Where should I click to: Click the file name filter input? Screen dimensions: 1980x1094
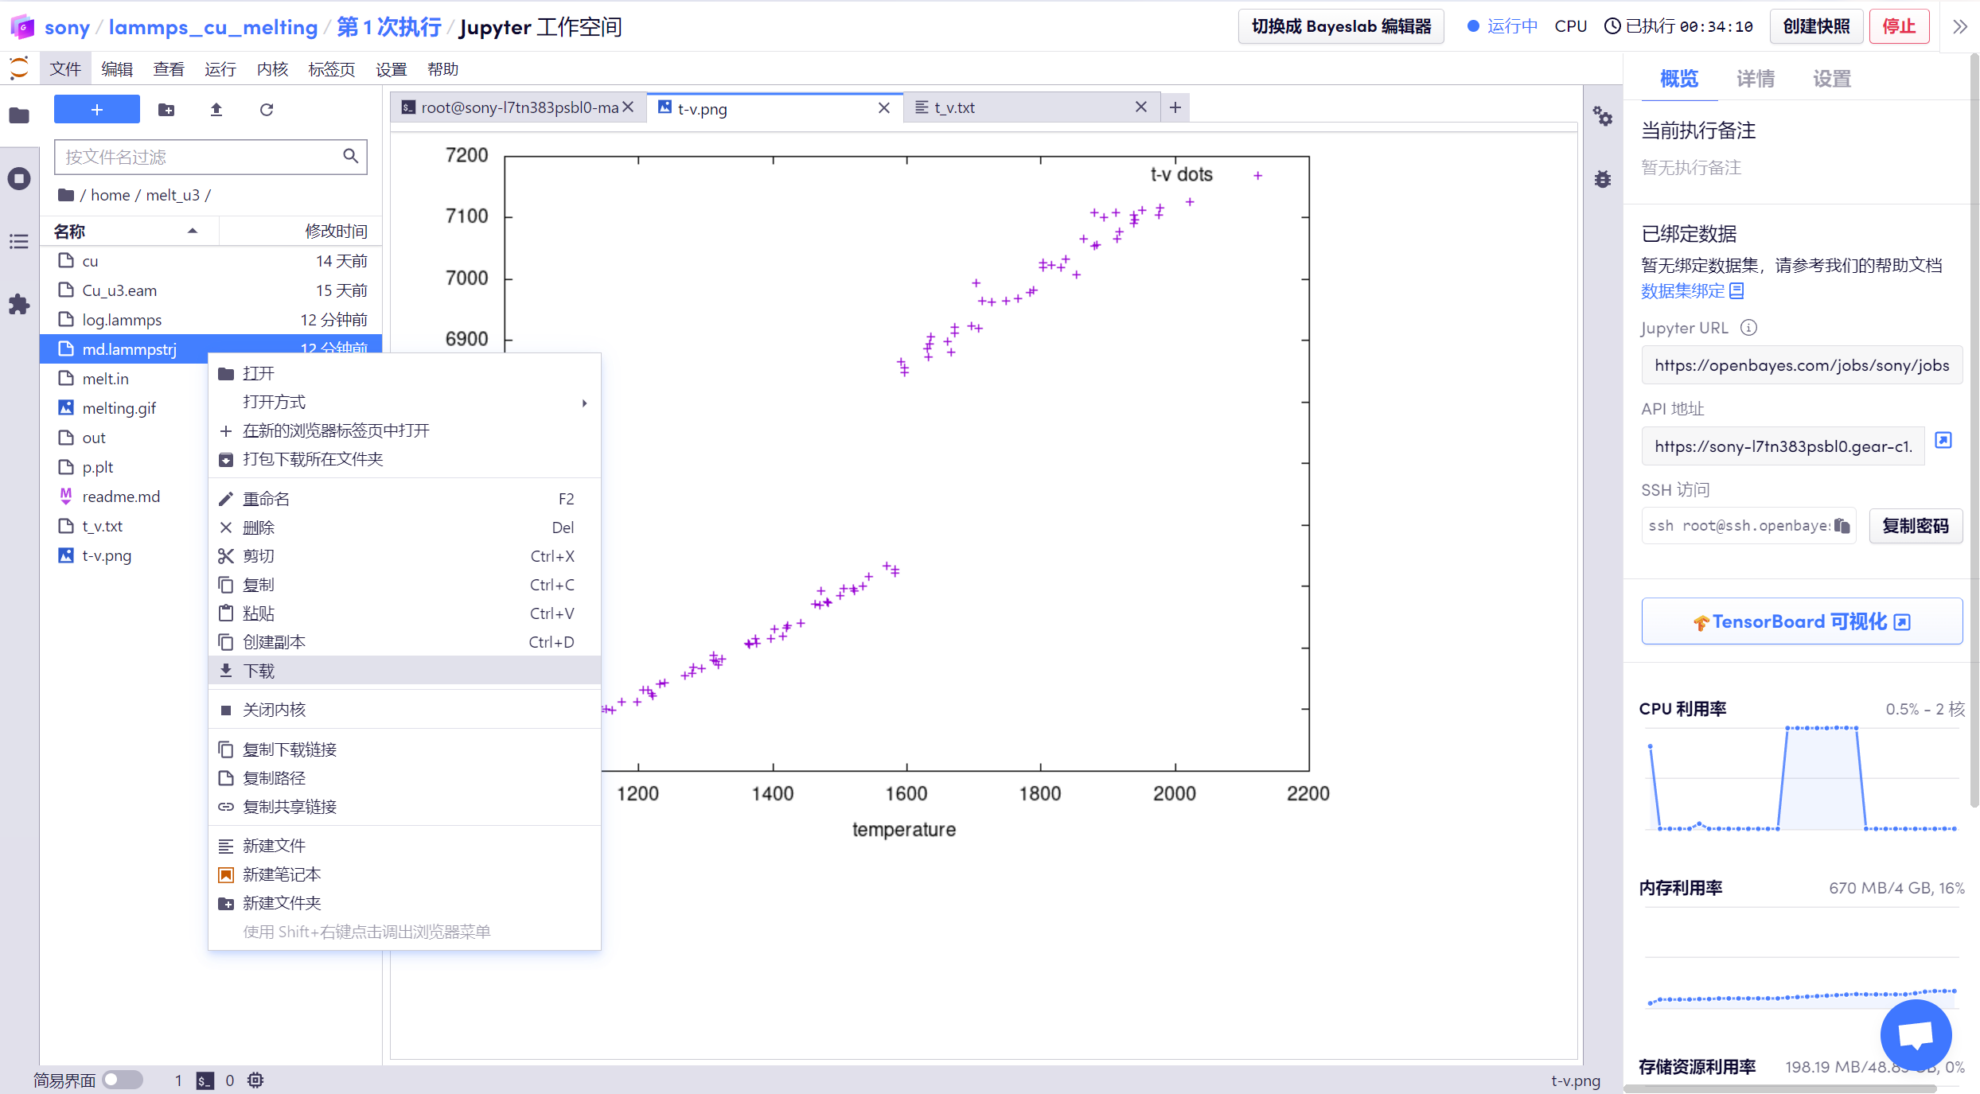point(200,157)
